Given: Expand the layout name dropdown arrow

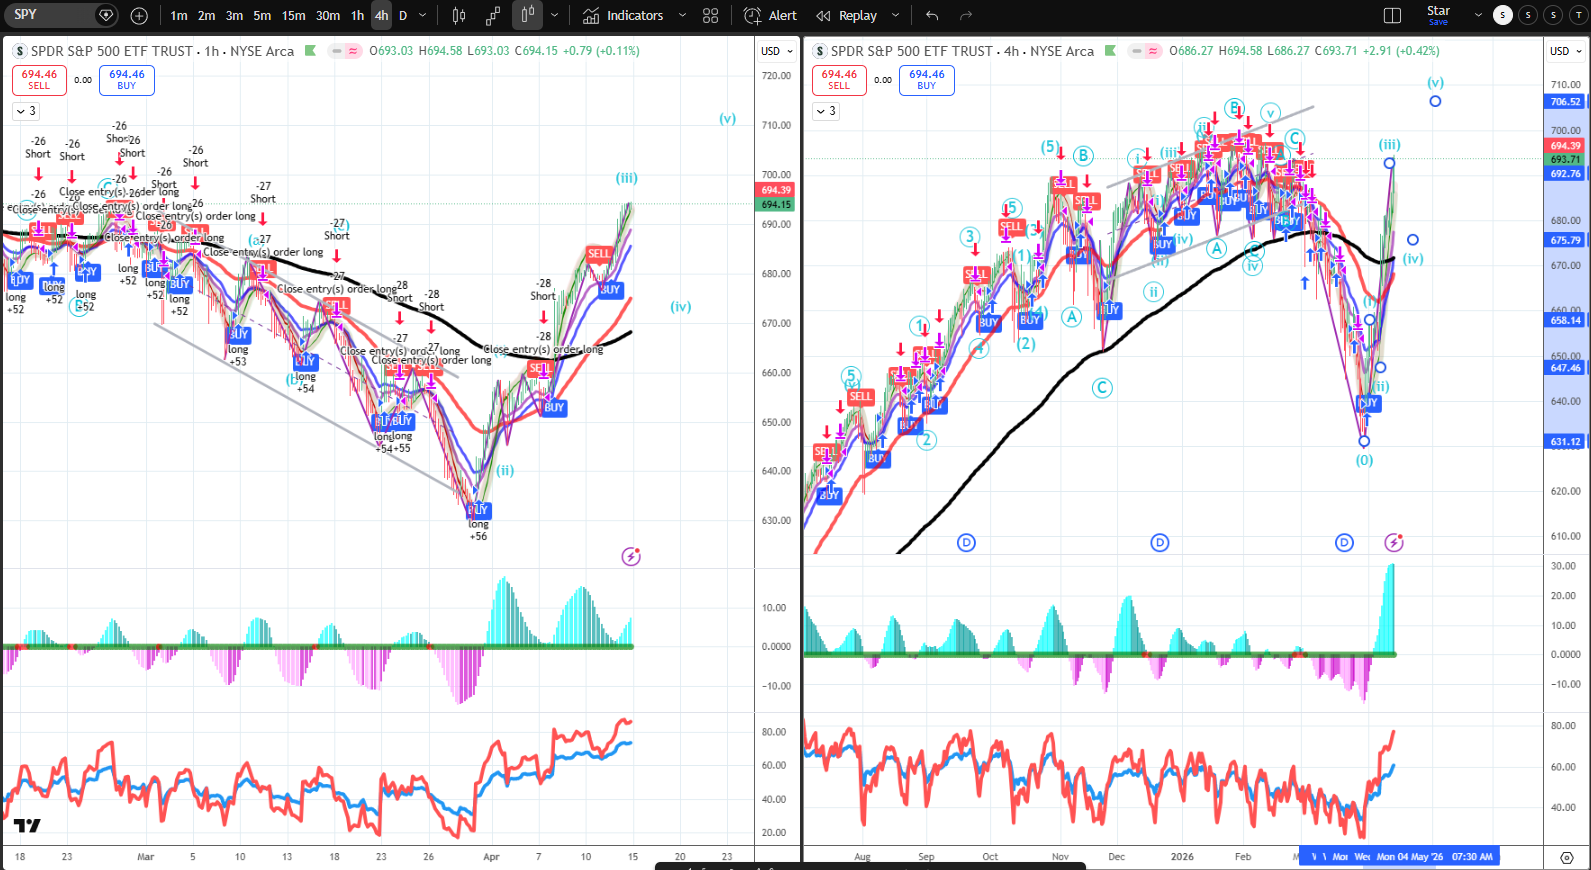Looking at the screenshot, I should 1478,15.
